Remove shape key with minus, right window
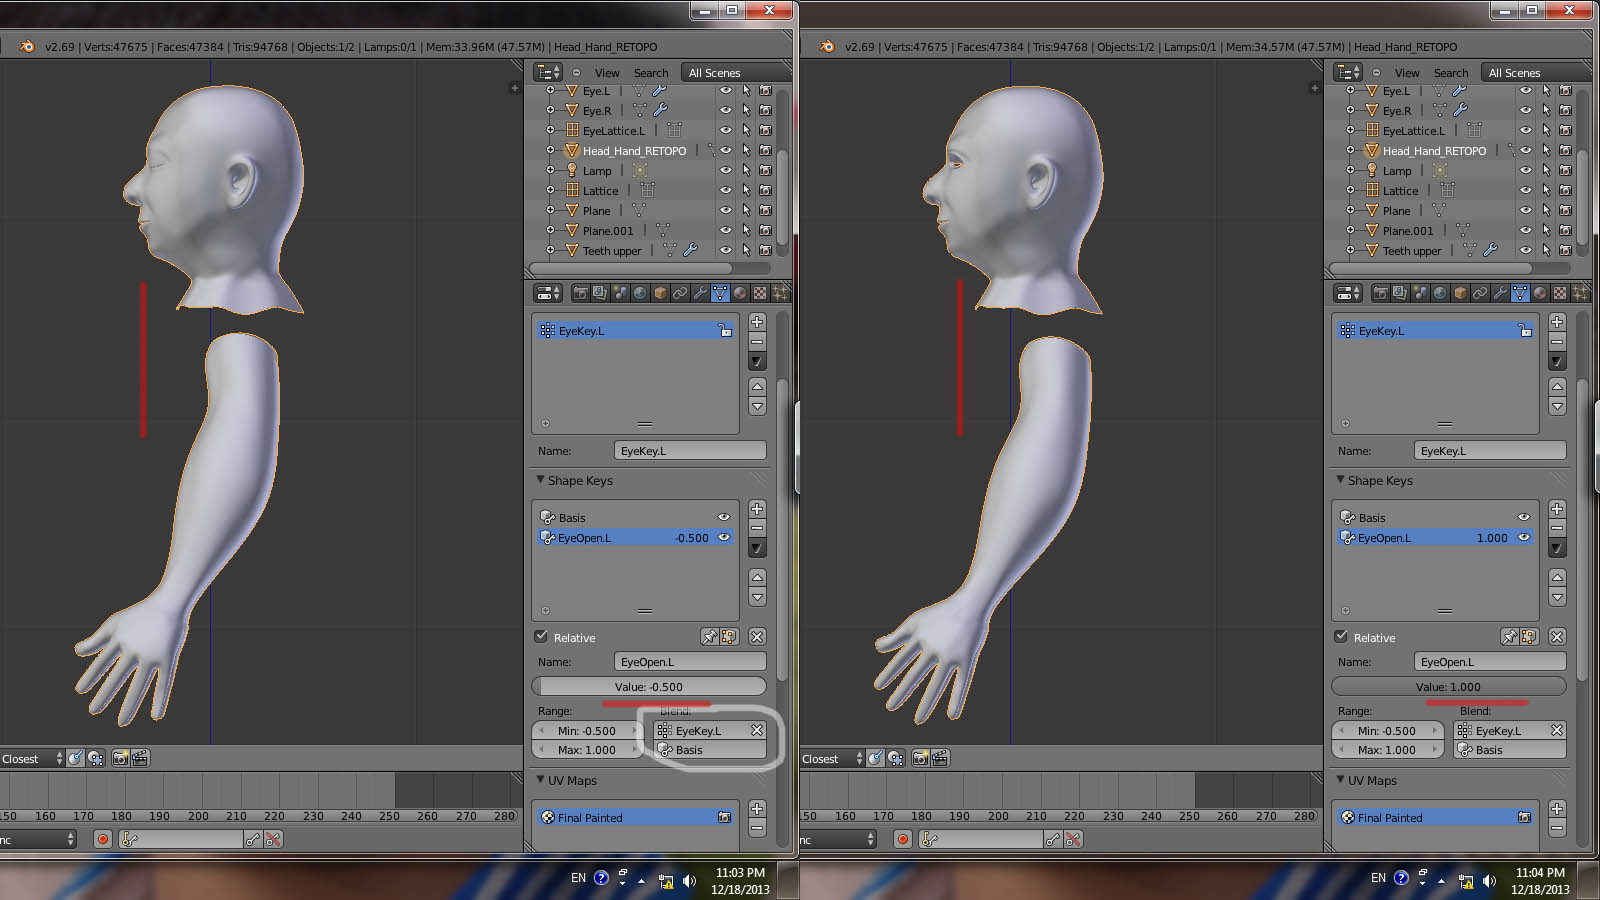 pyautogui.click(x=1557, y=528)
